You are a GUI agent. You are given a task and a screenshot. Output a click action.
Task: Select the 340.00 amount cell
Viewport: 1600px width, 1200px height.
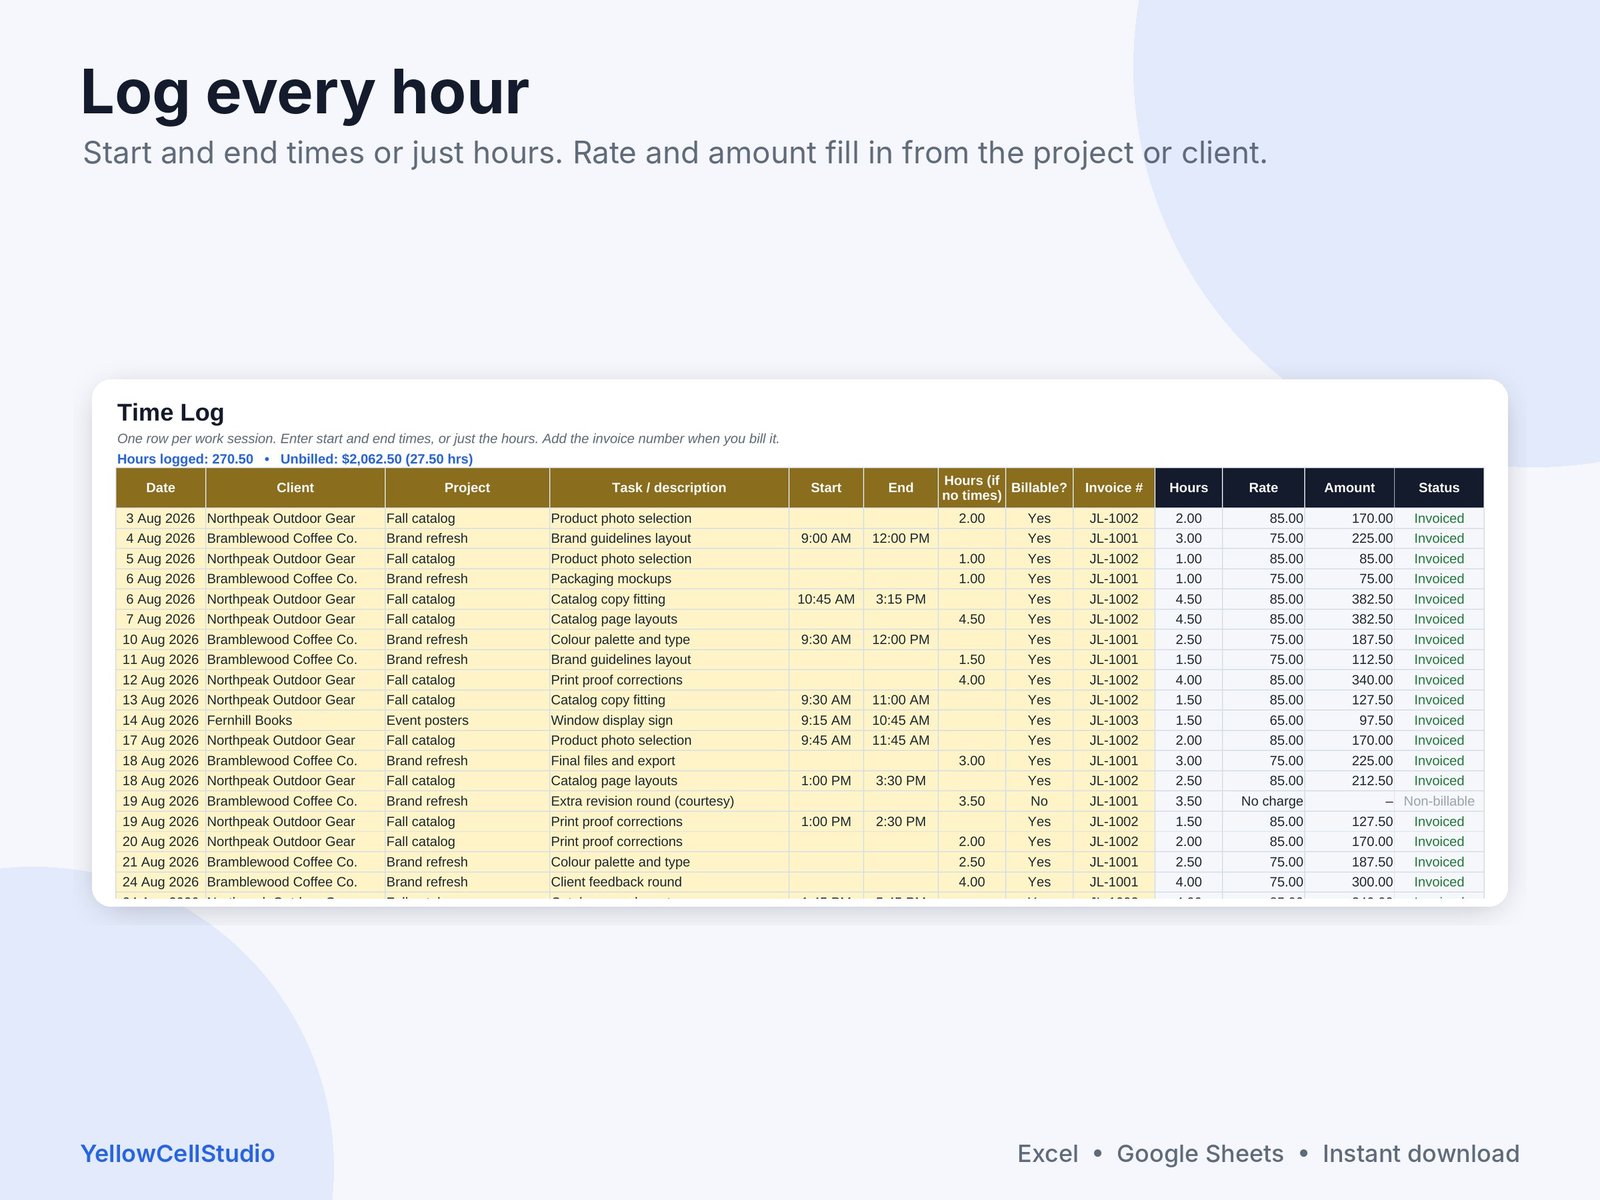pos(1349,680)
